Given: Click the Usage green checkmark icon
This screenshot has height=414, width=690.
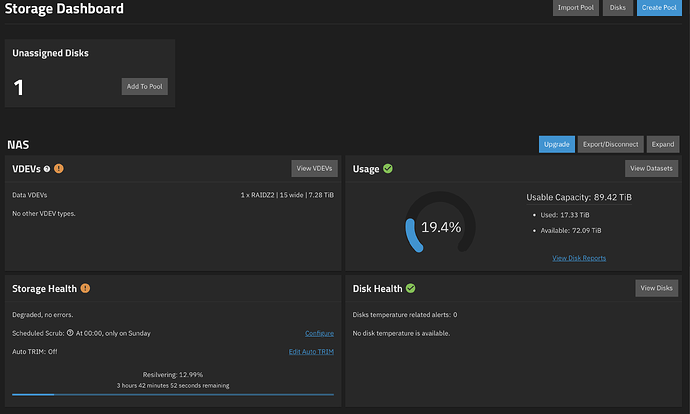Looking at the screenshot, I should pyautogui.click(x=388, y=168).
